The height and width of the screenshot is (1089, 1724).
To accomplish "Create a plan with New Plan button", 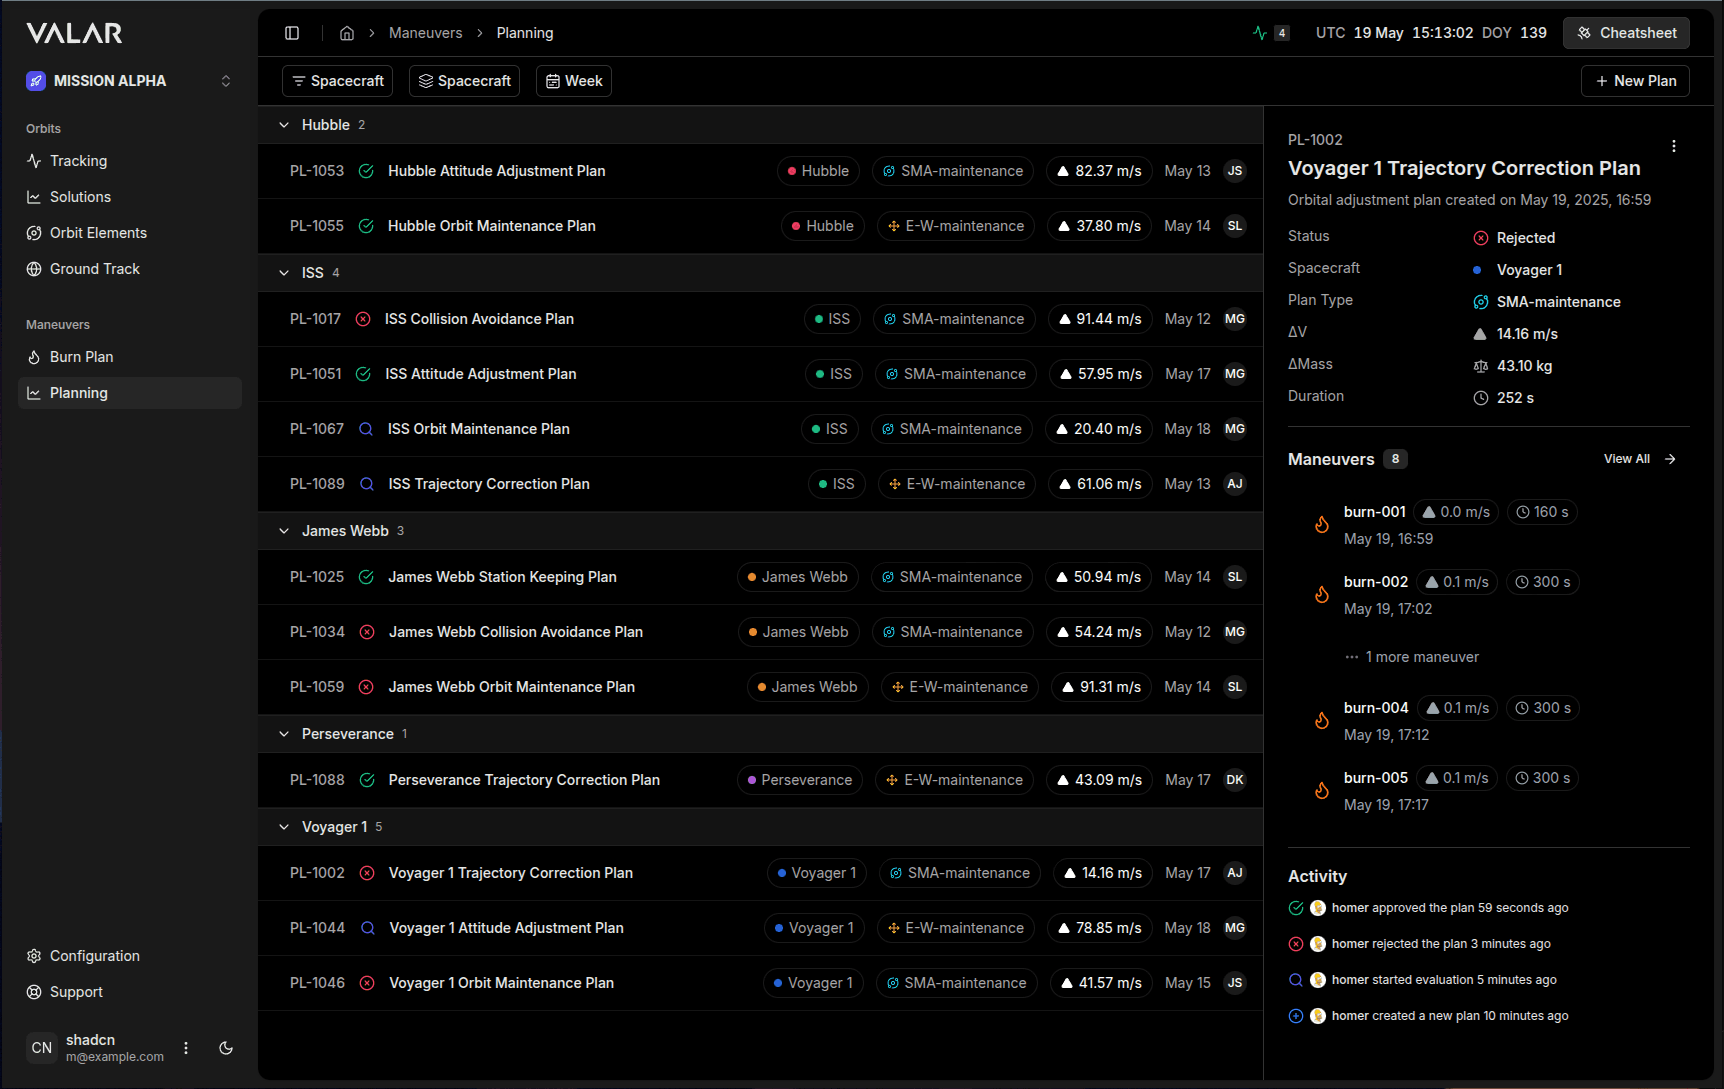I will (x=1635, y=81).
